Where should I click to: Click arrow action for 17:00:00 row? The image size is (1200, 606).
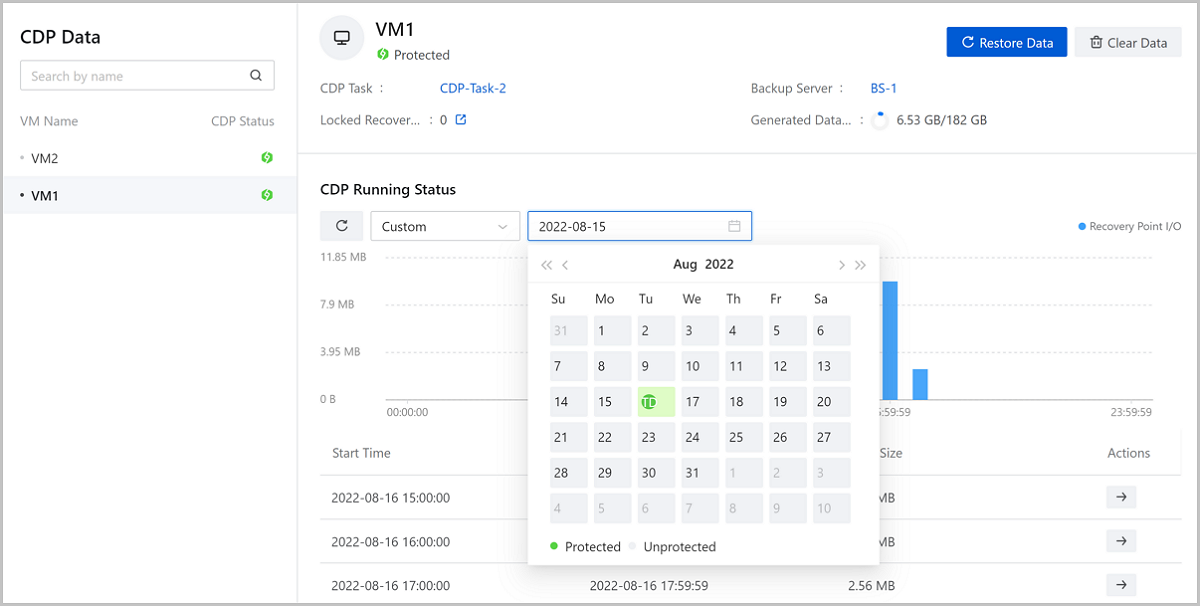(1121, 585)
